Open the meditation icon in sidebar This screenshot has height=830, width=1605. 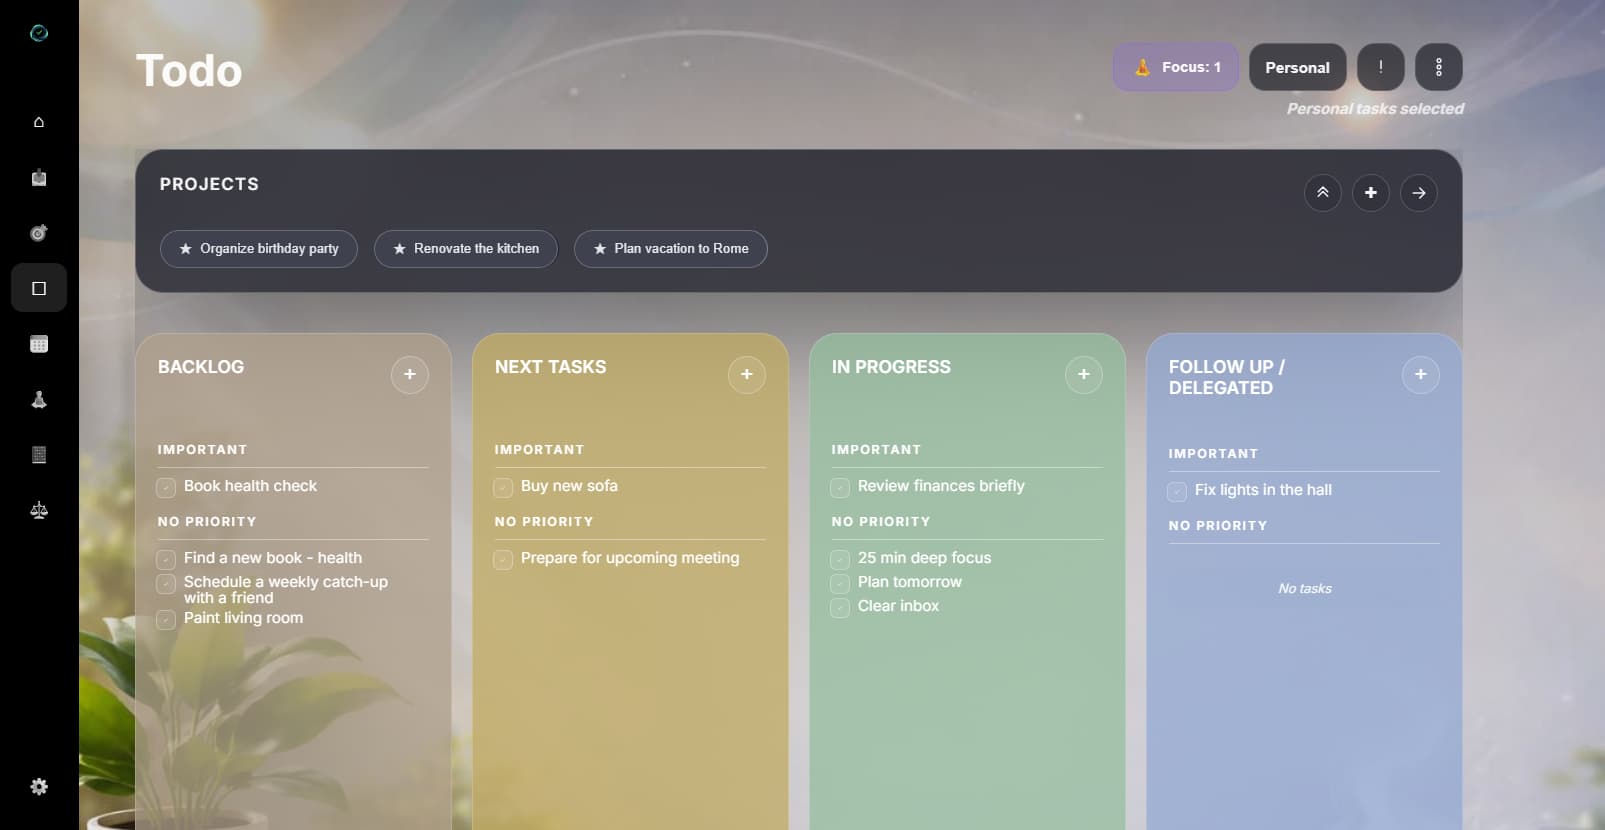pos(39,399)
